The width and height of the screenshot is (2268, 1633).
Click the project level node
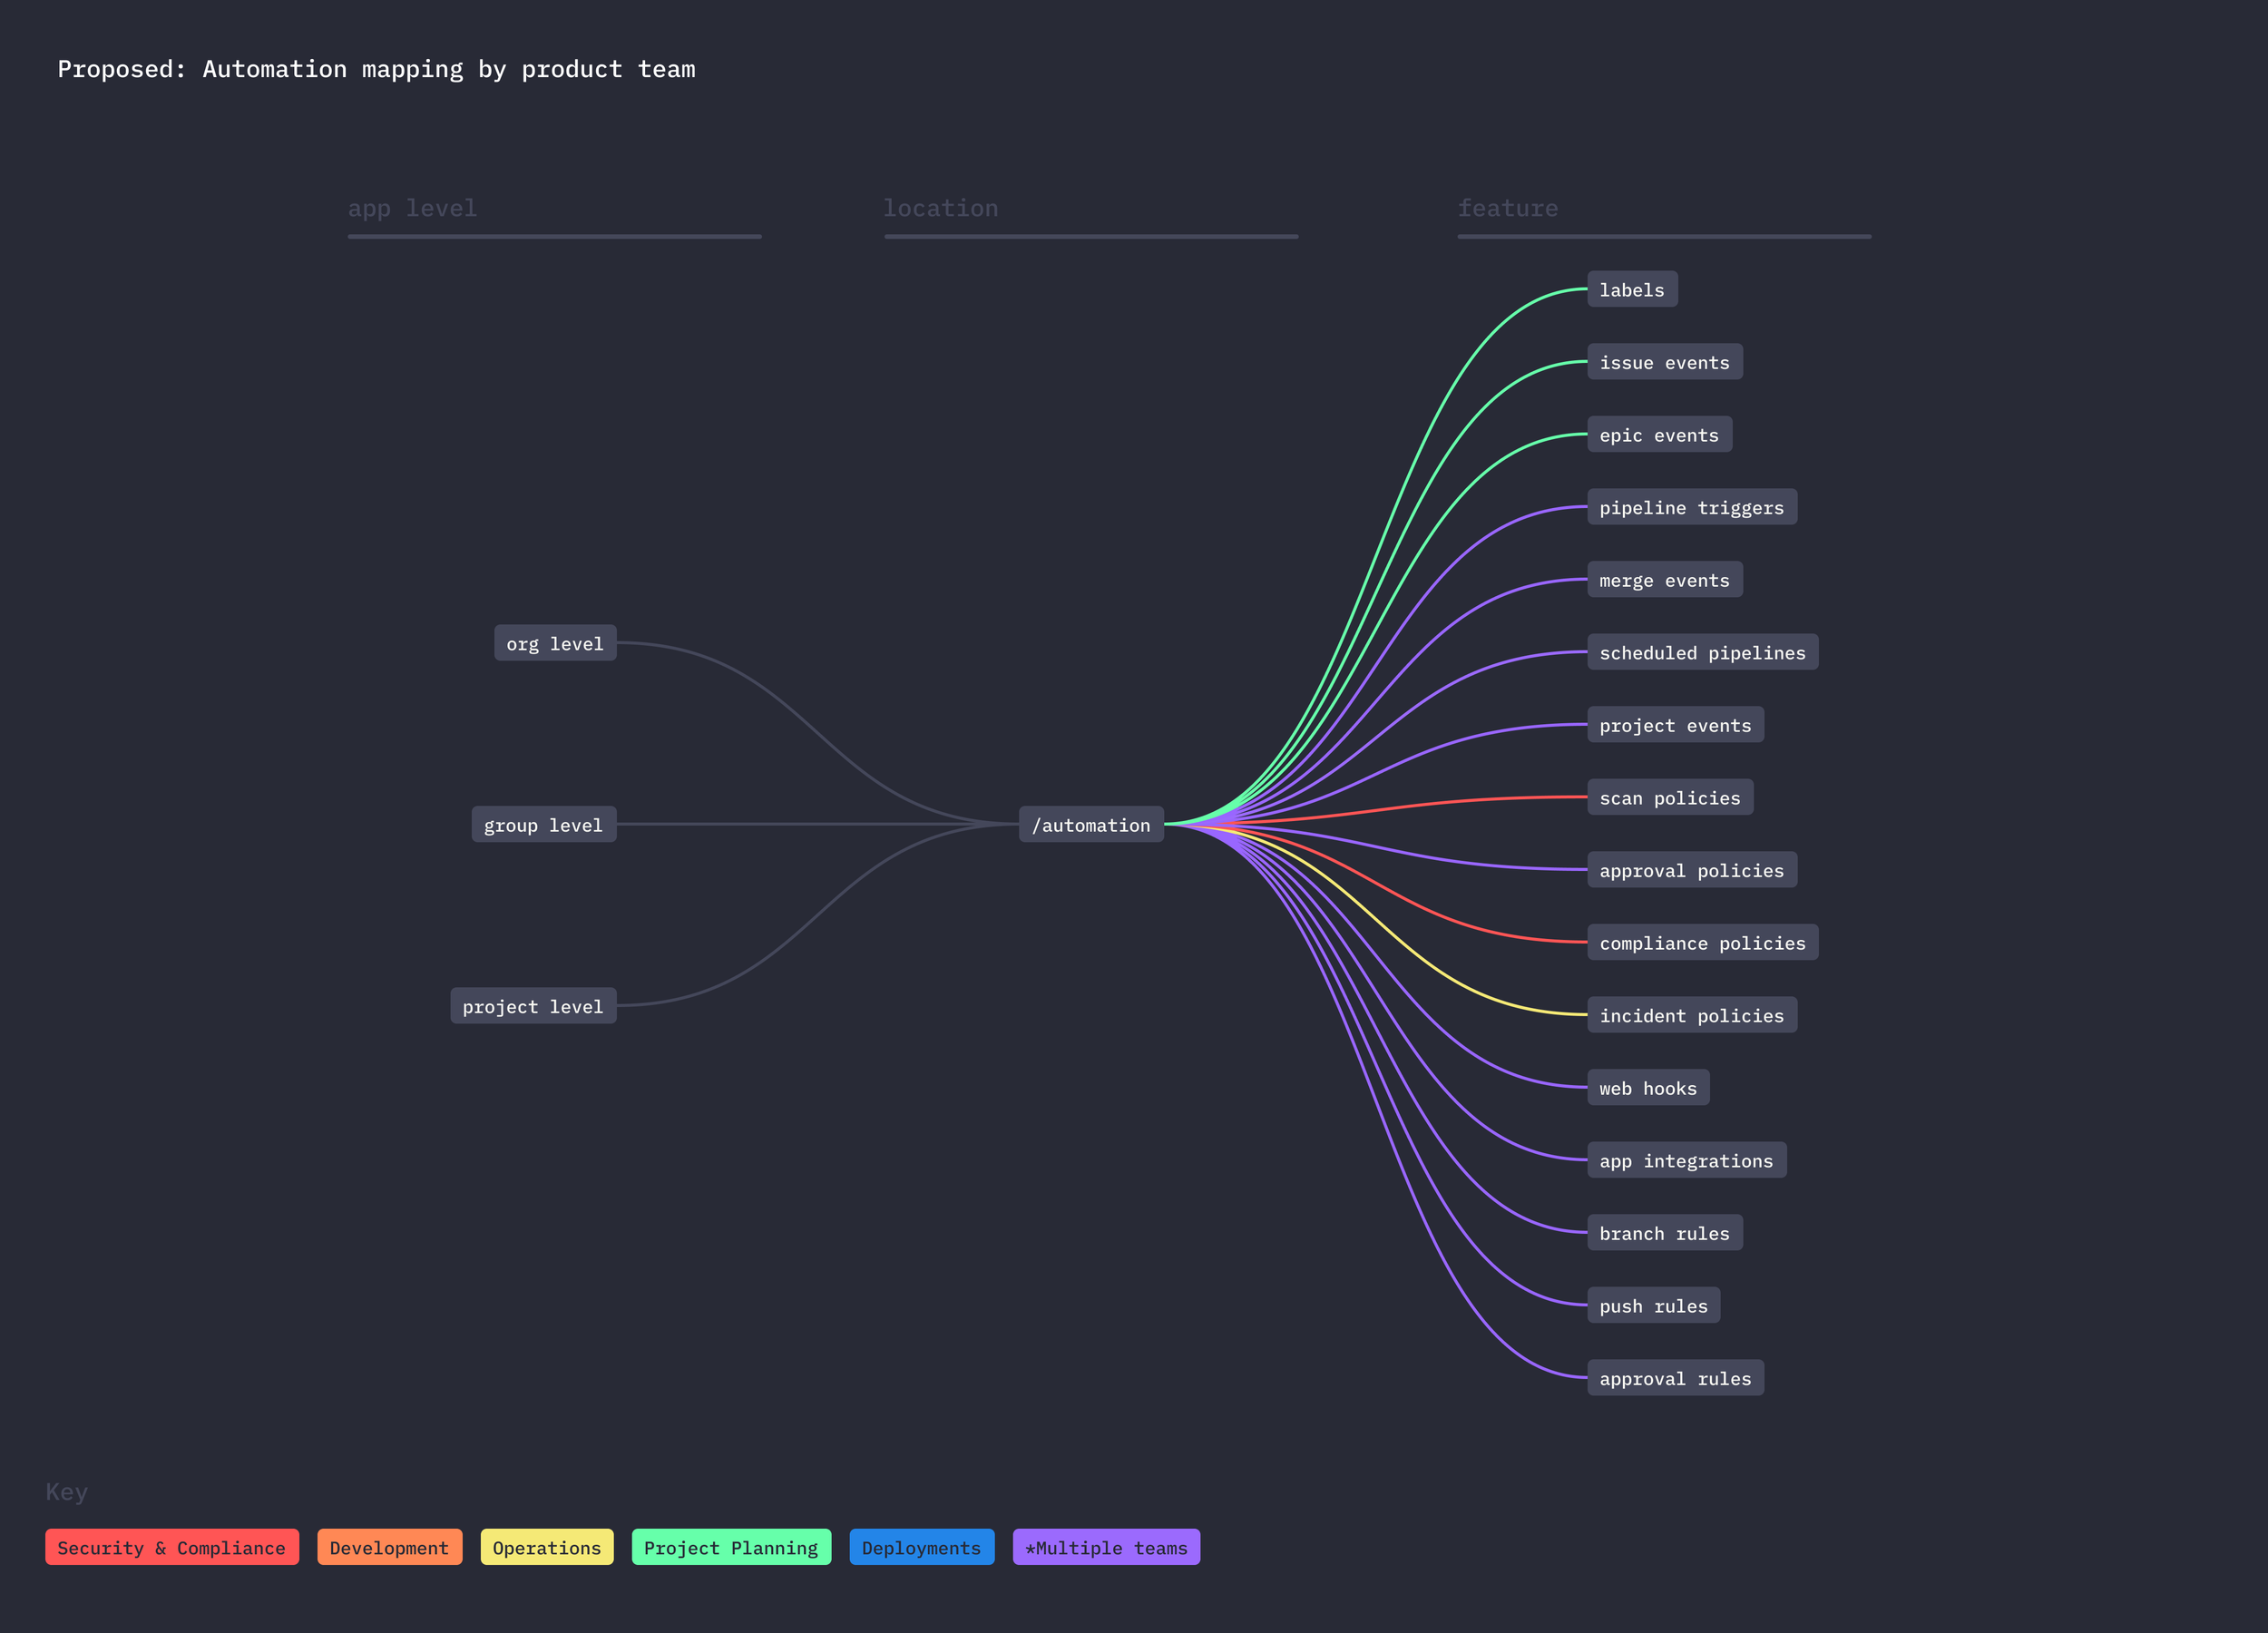pos(533,1006)
